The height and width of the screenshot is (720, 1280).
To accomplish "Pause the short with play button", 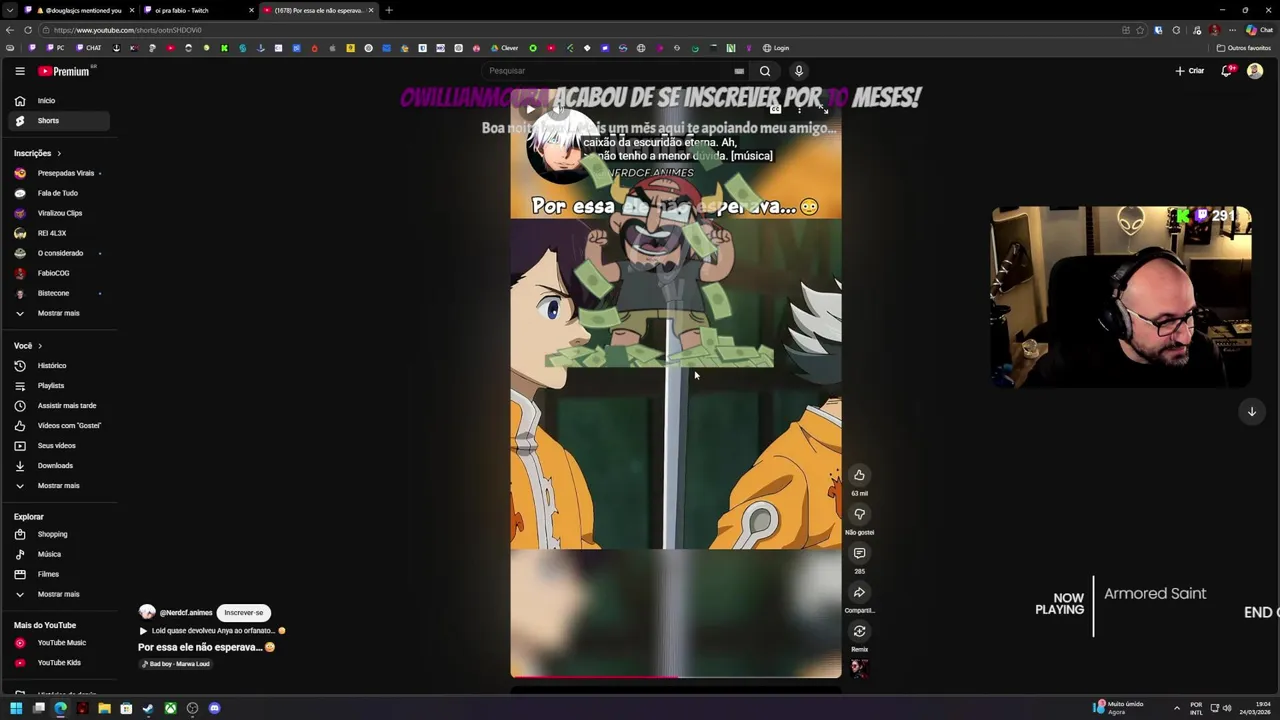I will [x=531, y=109].
